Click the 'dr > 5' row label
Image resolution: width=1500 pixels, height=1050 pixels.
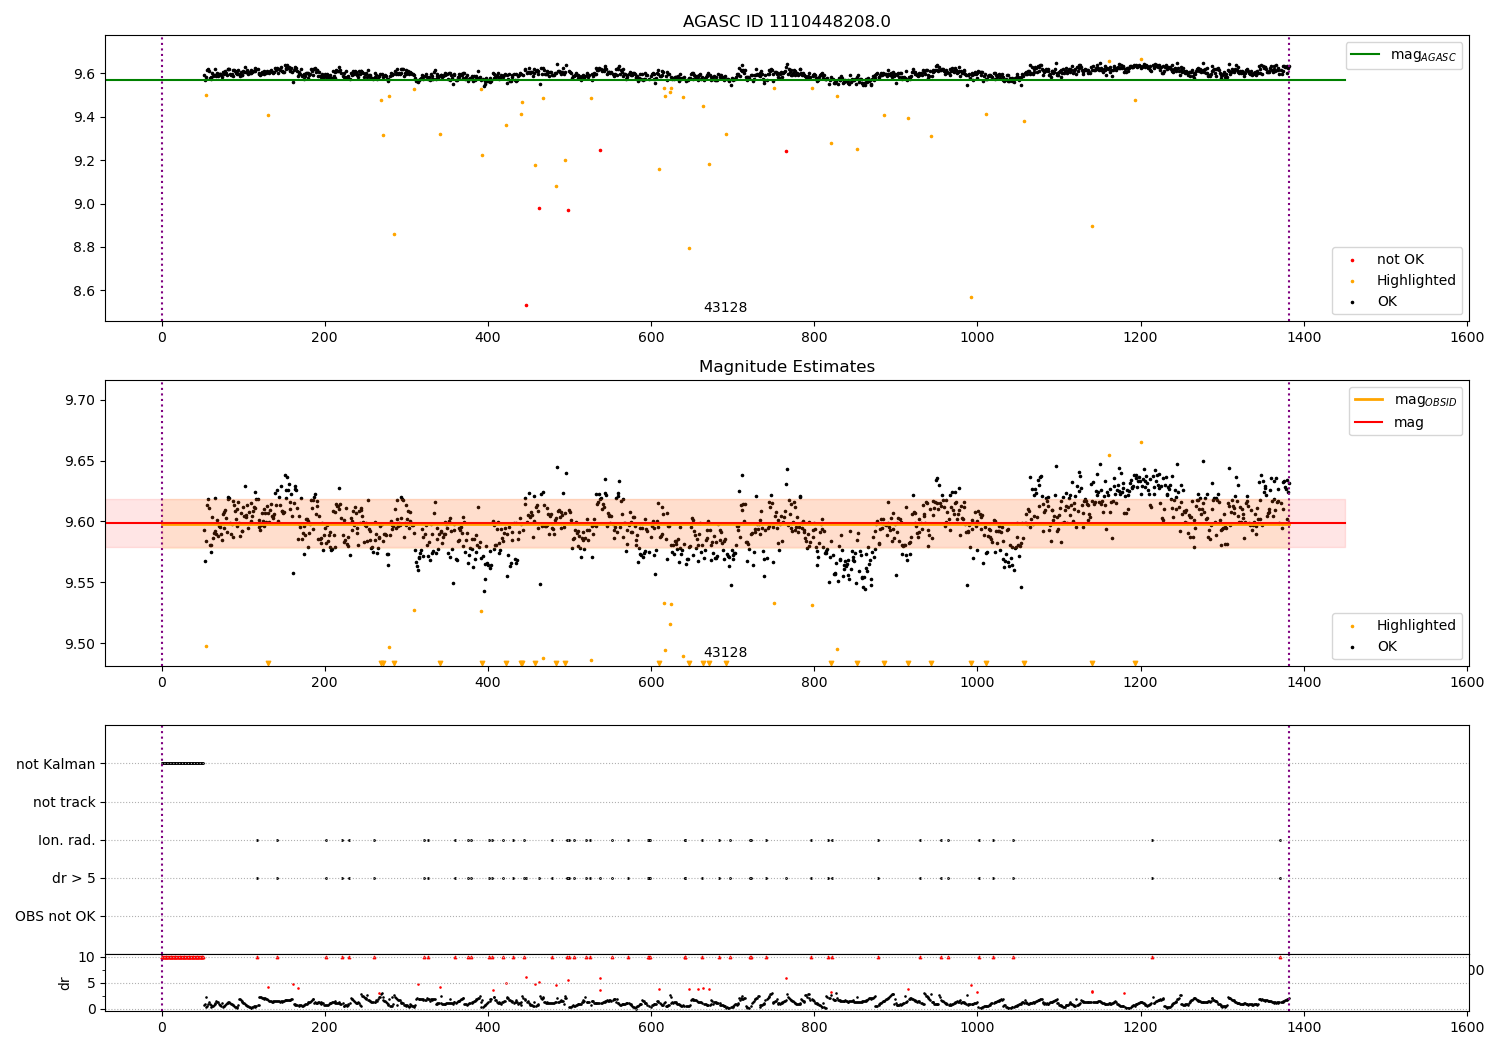[74, 879]
